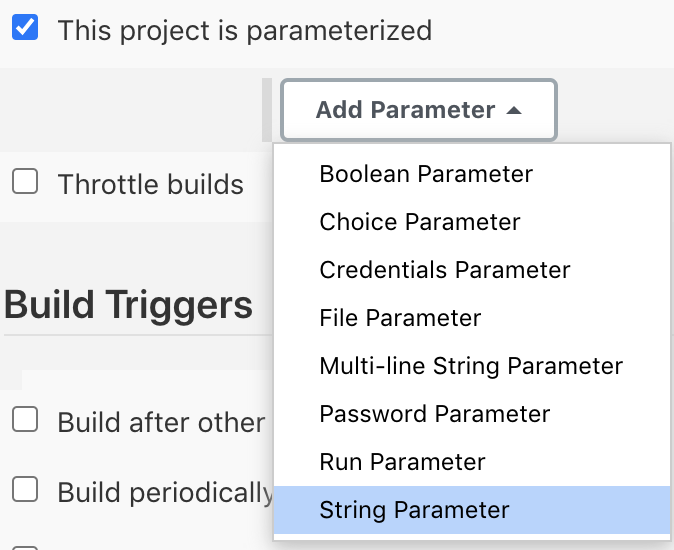Uncheck This project is parameterized checkbox

click(25, 27)
